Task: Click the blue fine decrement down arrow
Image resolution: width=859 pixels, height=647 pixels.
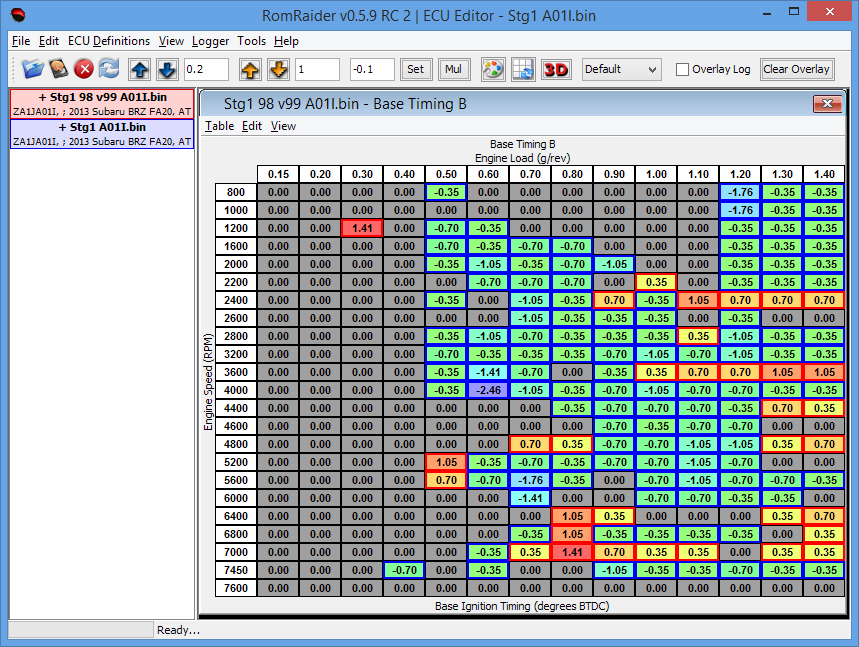Action: (x=166, y=69)
